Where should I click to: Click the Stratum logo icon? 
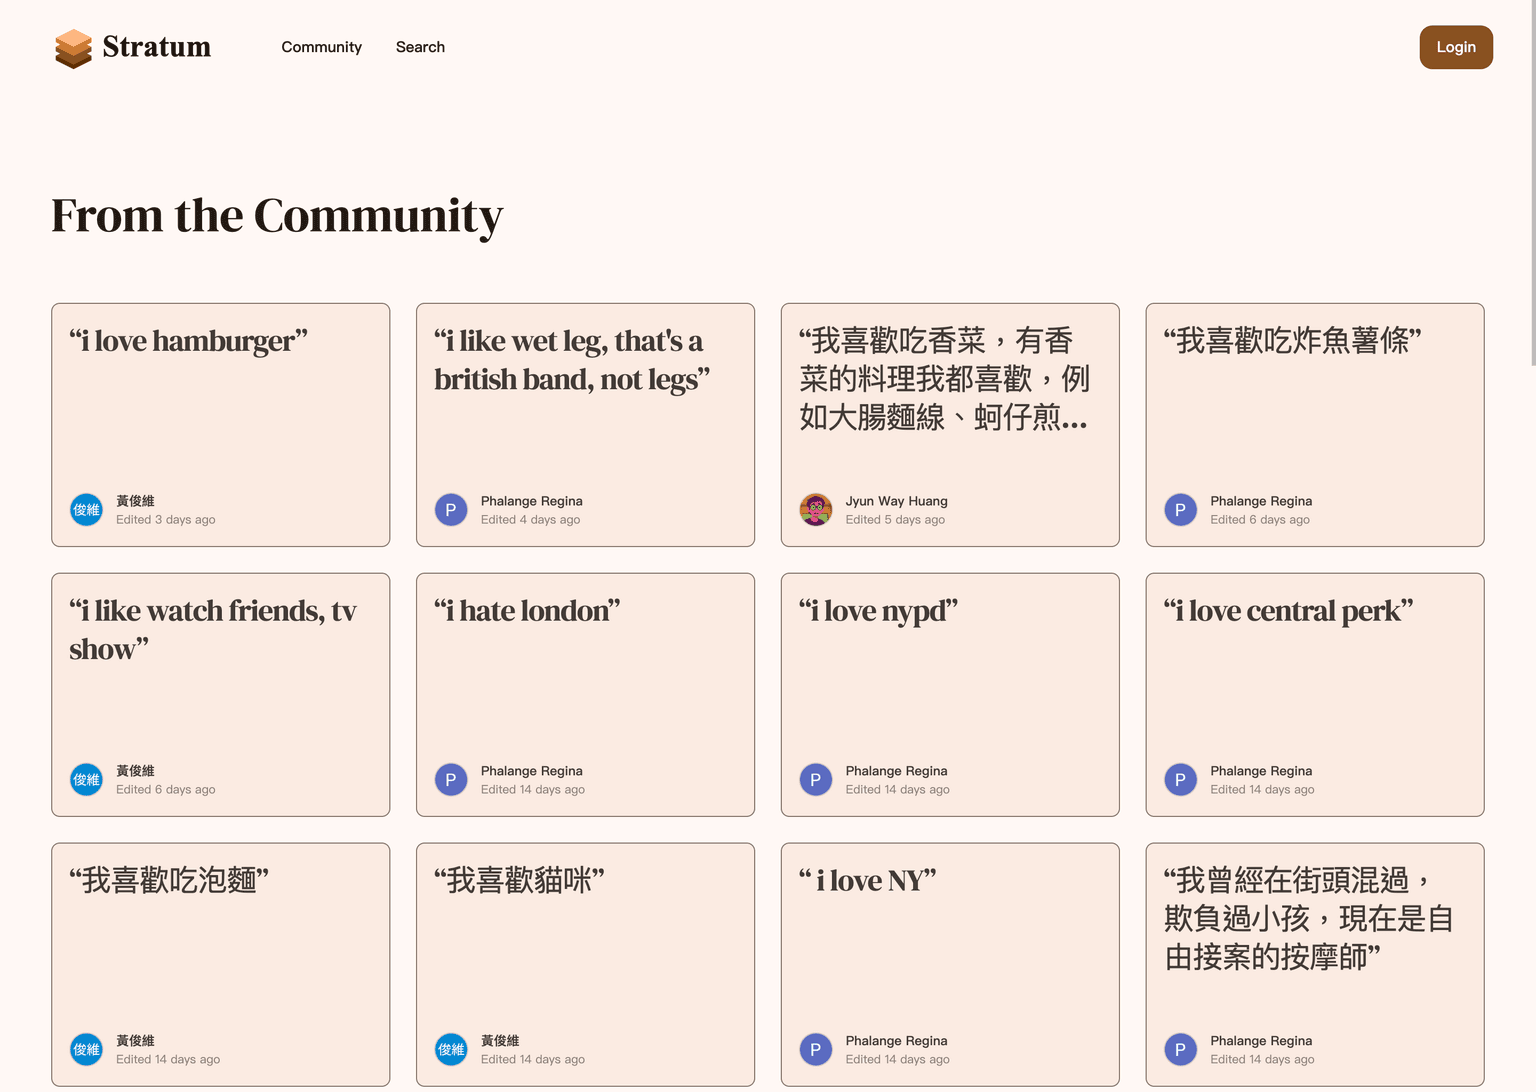(x=72, y=47)
